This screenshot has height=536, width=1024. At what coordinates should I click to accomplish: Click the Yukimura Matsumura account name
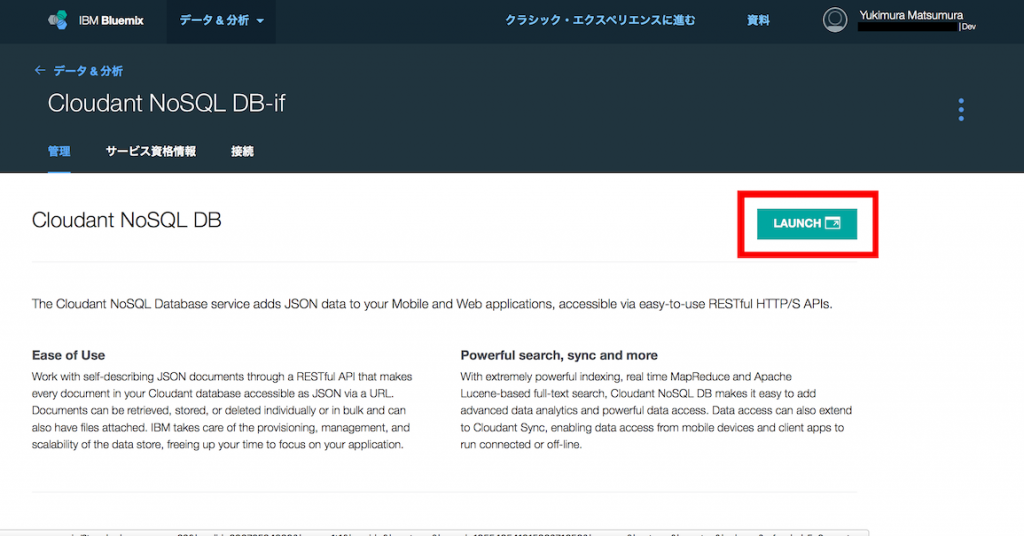coord(910,14)
